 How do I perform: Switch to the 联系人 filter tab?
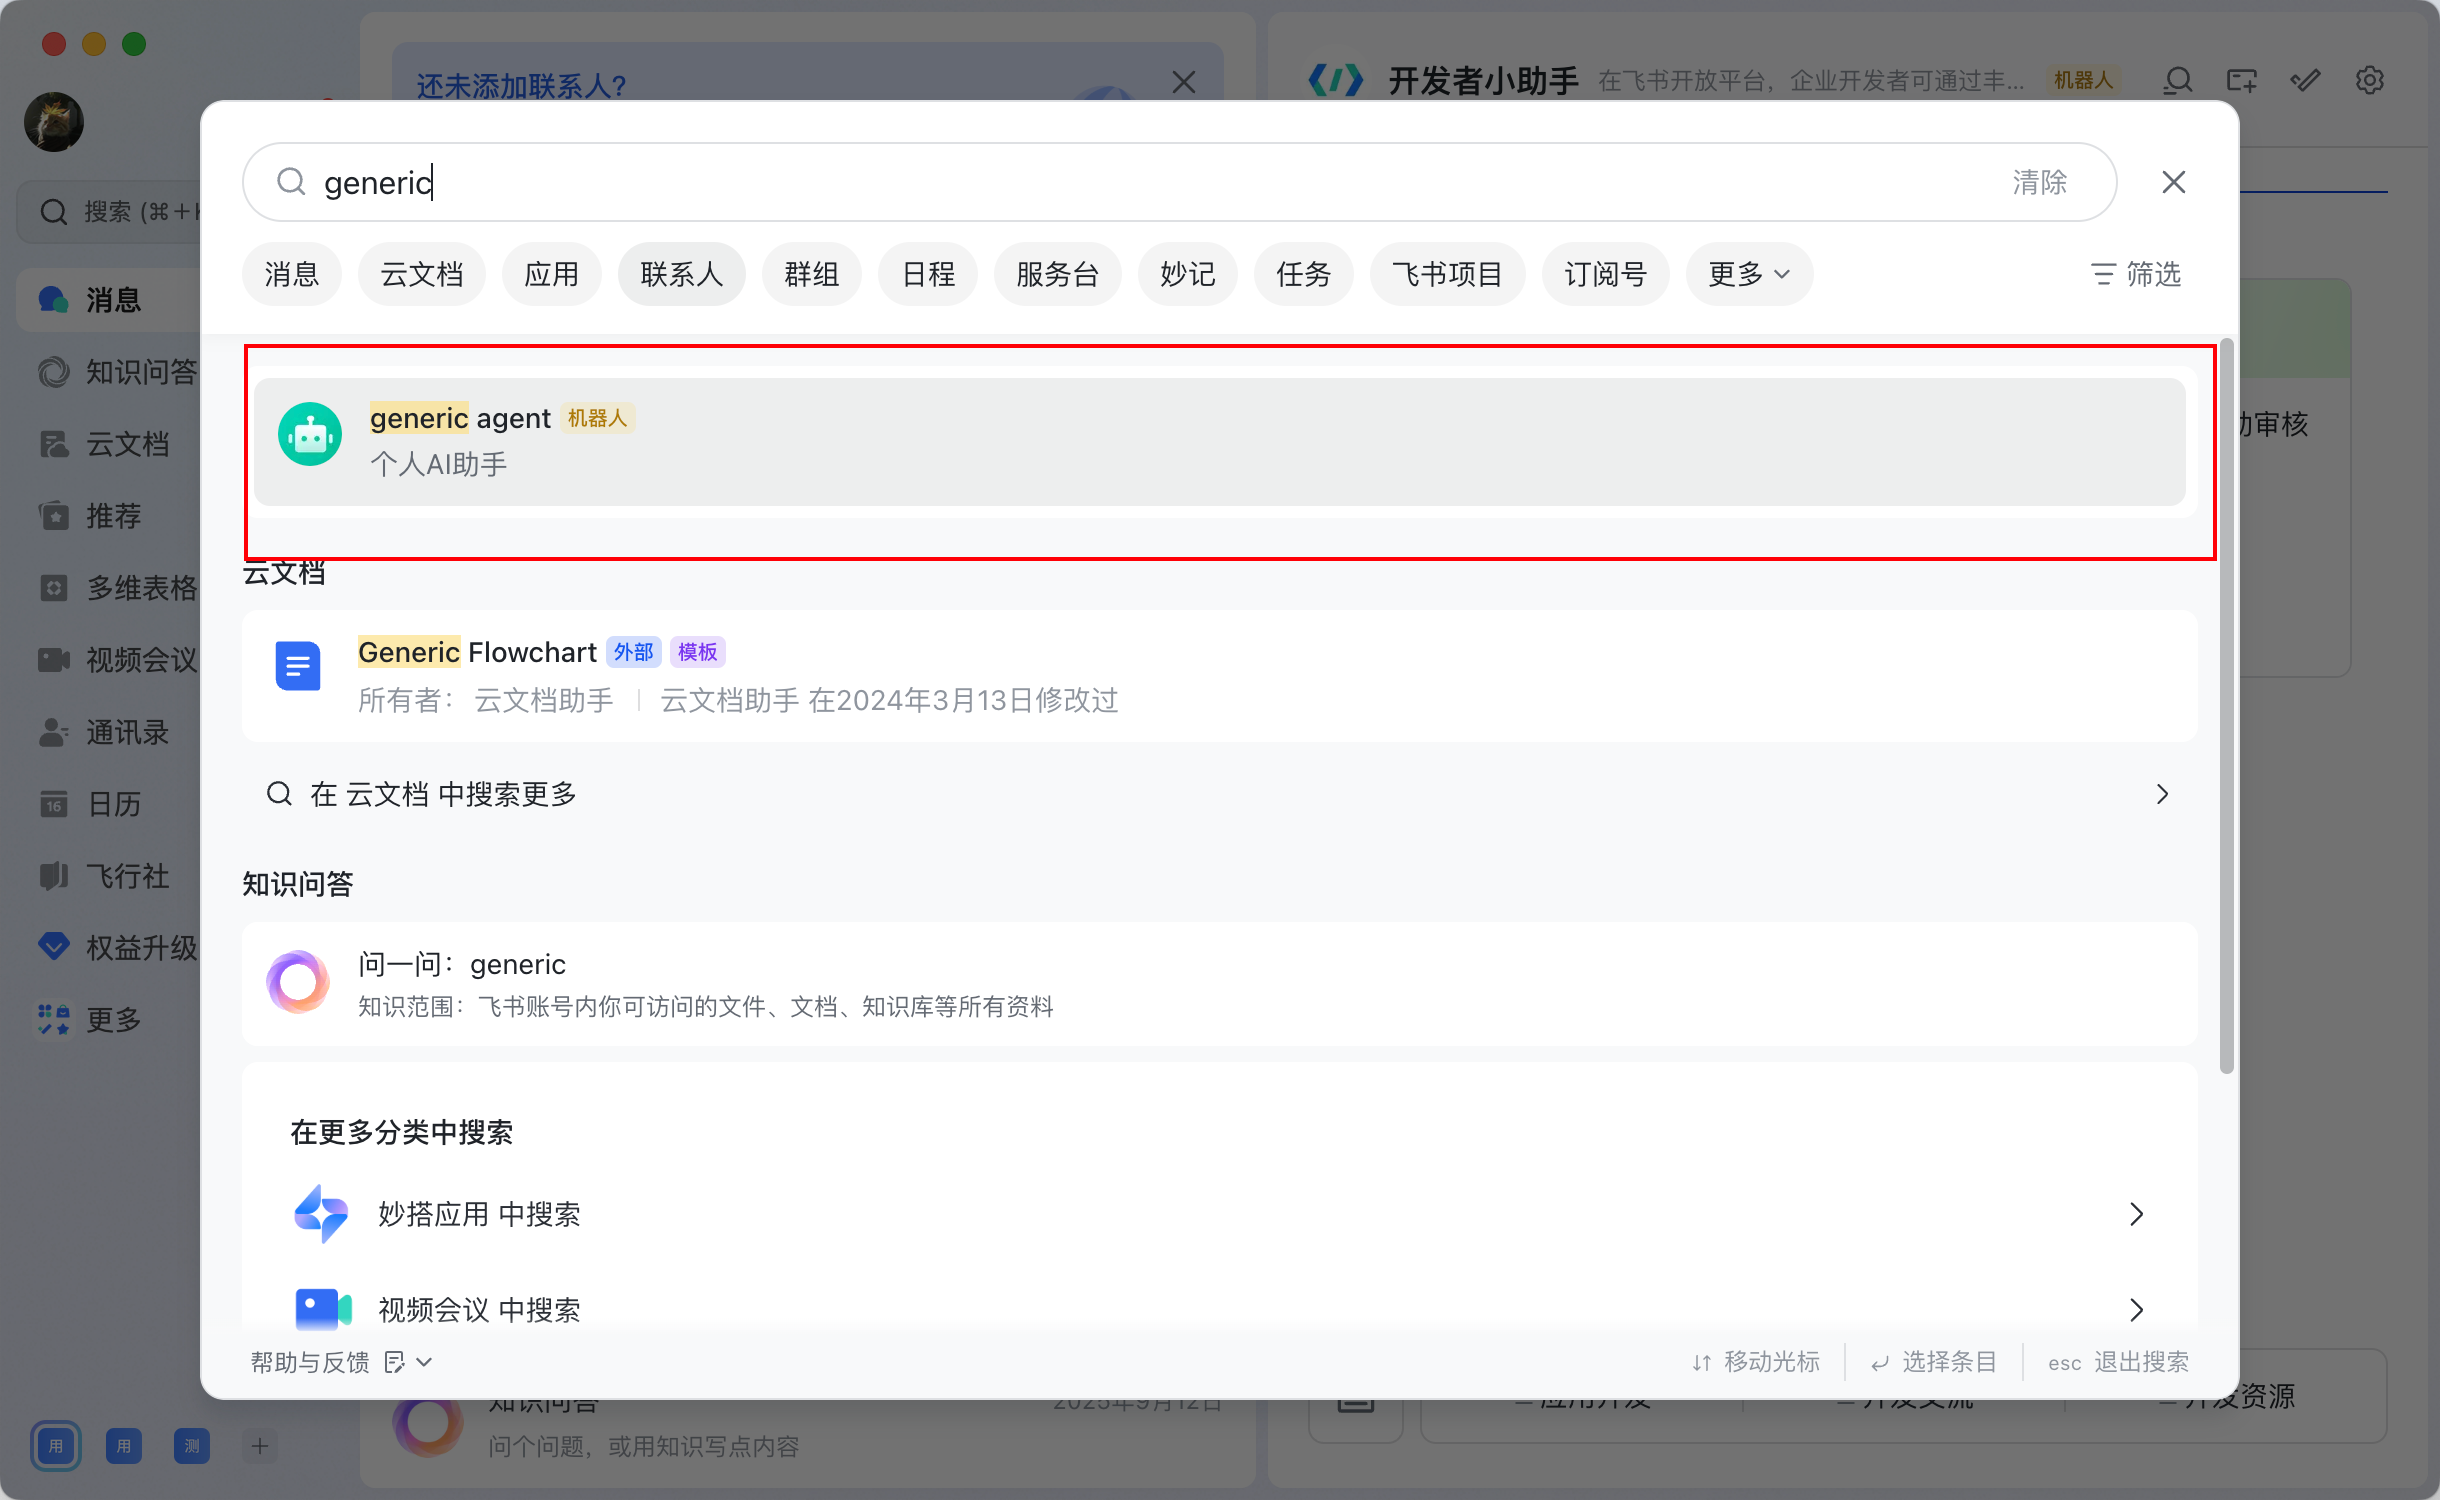point(681,274)
